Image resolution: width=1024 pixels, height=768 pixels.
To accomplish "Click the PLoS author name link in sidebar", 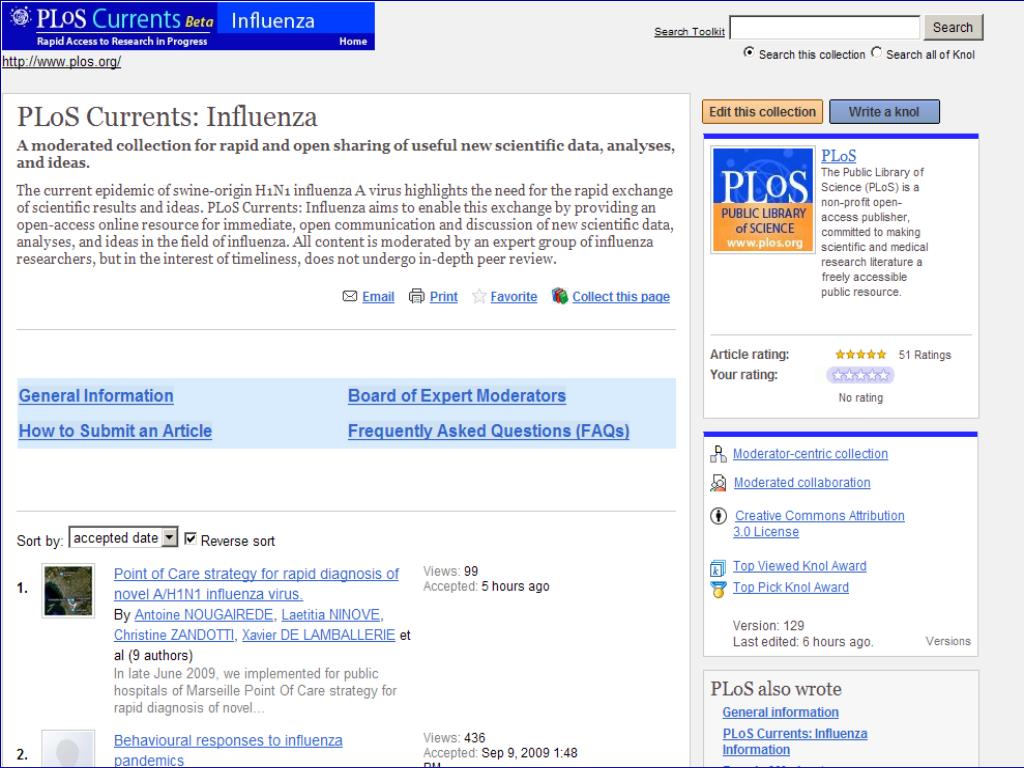I will click(x=839, y=155).
